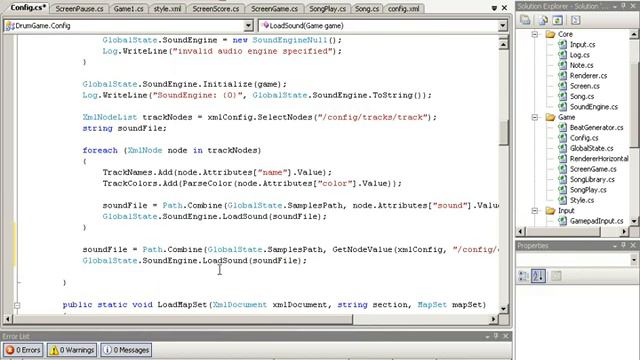Collapse the Input folder node
Image resolution: width=640 pixels, height=360 pixels.
click(x=535, y=211)
